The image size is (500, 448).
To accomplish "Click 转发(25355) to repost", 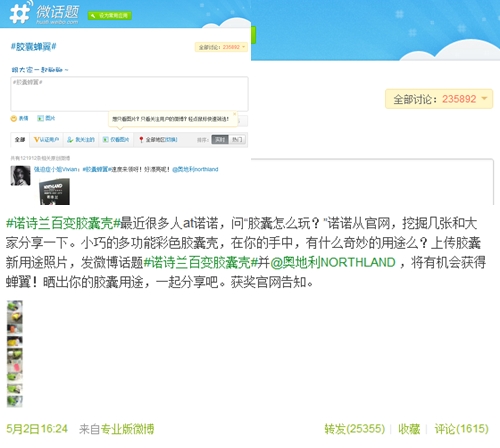I will (x=355, y=429).
